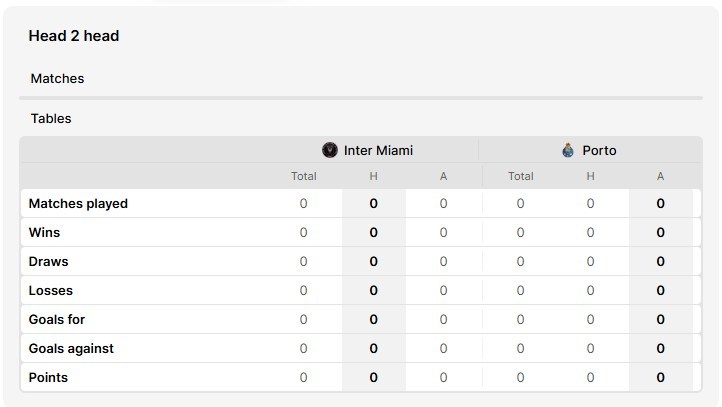
Task: Open the Tables section
Action: pyautogui.click(x=51, y=118)
